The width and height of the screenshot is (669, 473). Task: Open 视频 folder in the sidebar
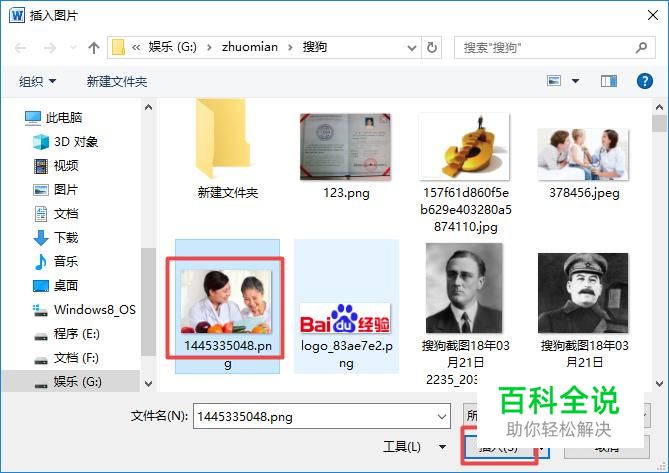55,165
